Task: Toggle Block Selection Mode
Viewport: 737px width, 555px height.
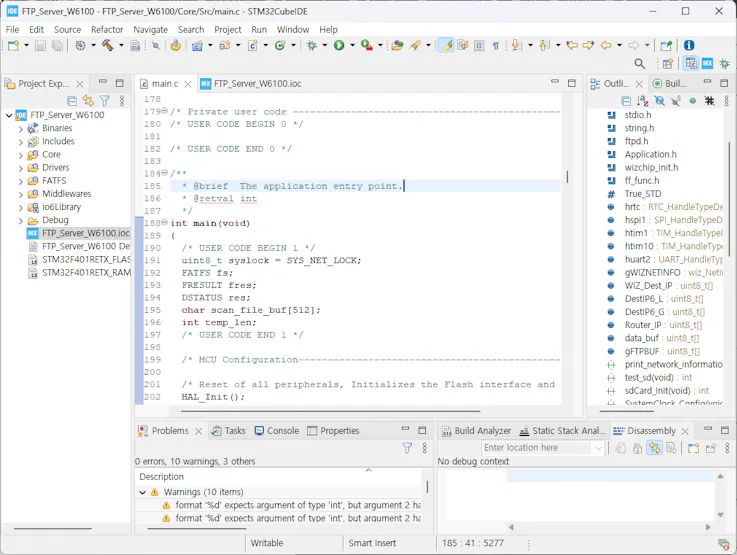Action: 479,45
